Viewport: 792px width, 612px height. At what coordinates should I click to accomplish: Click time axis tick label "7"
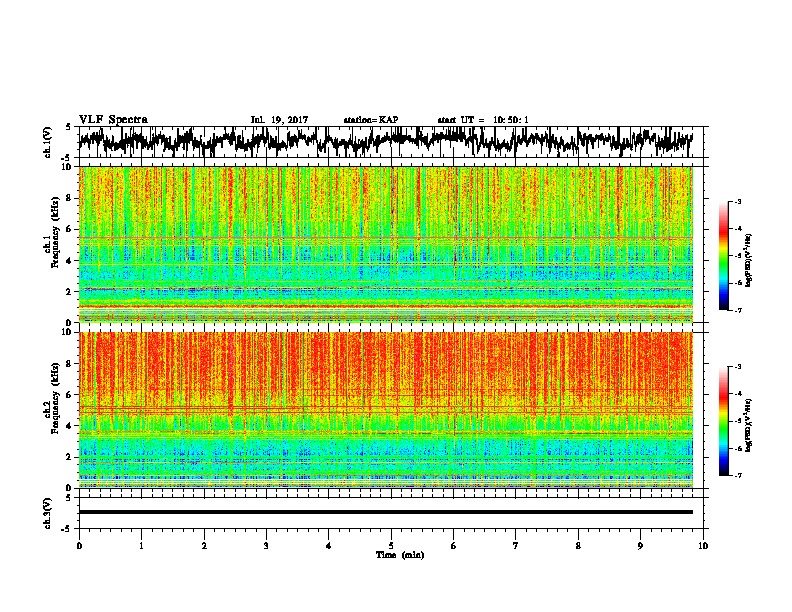pos(516,546)
